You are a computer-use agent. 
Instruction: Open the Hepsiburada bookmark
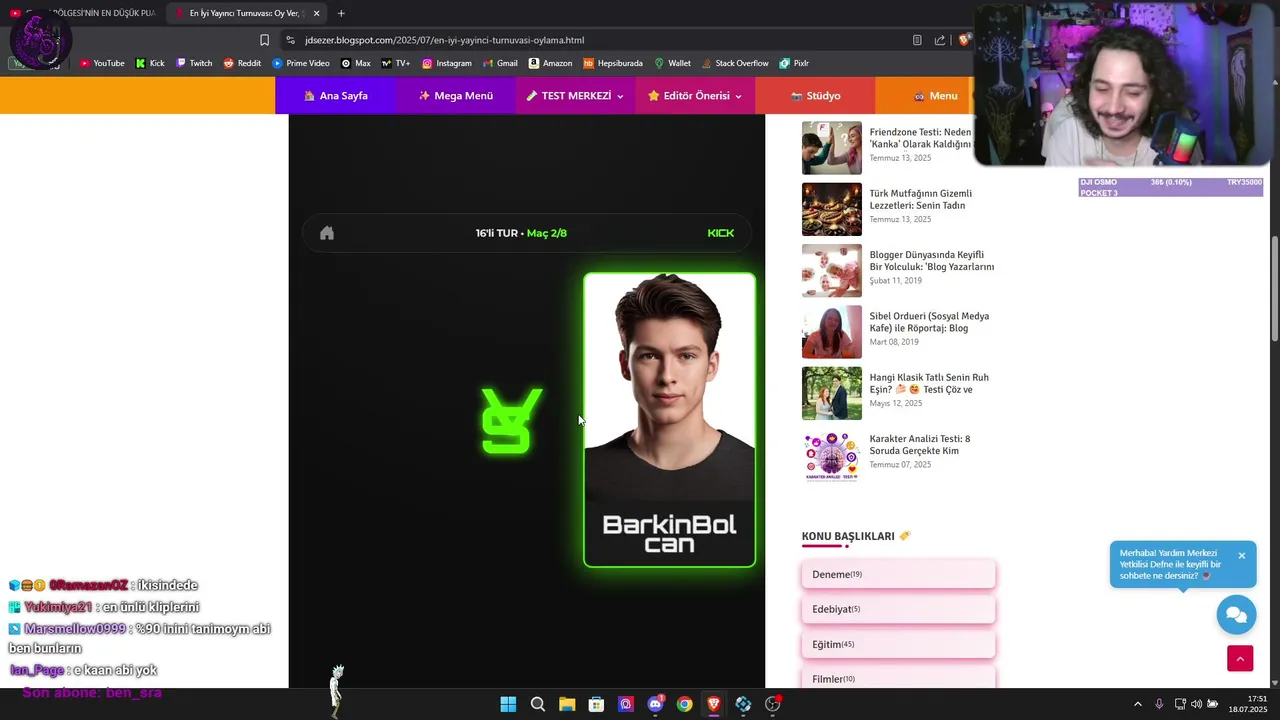613,63
